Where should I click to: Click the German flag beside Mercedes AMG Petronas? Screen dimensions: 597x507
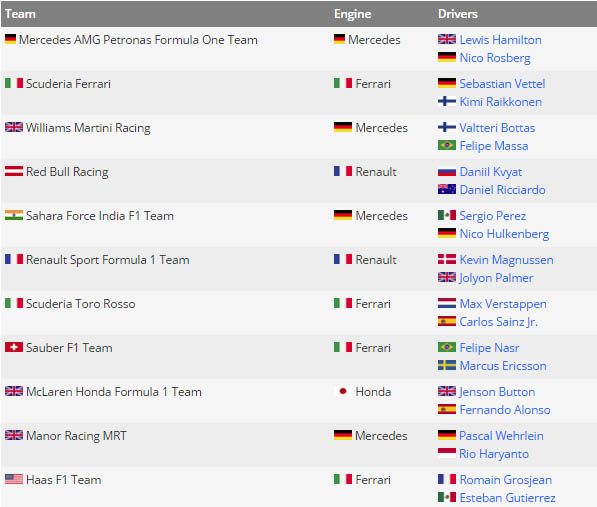(10, 39)
